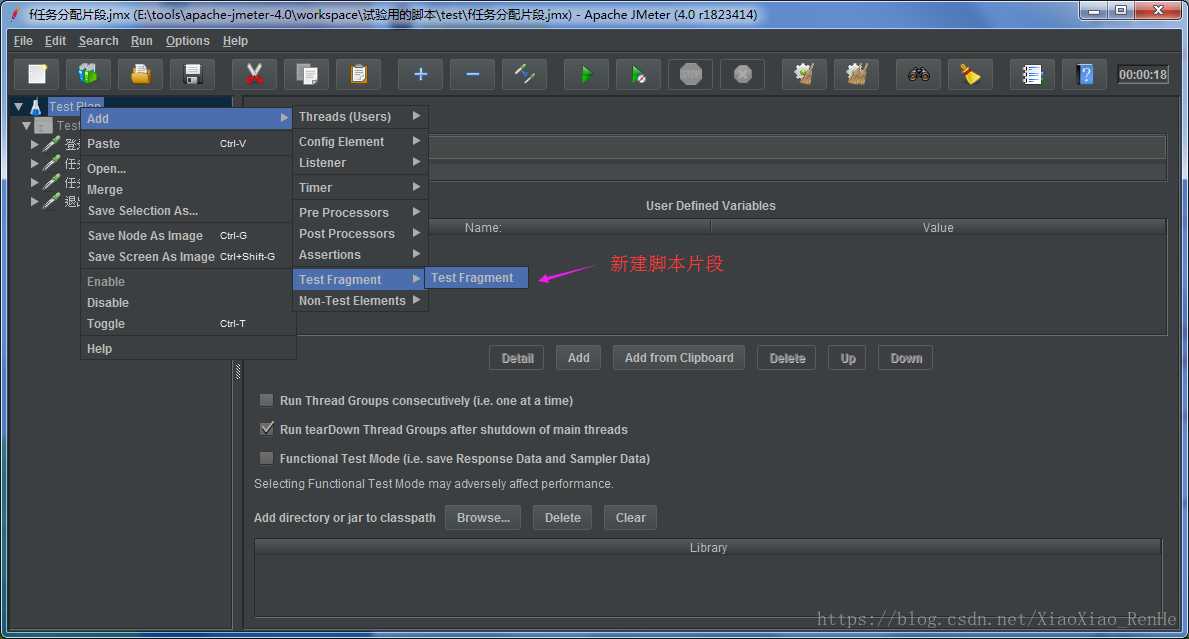Click Add from Clipboard button
Image resolution: width=1189 pixels, height=639 pixels.
pos(679,358)
